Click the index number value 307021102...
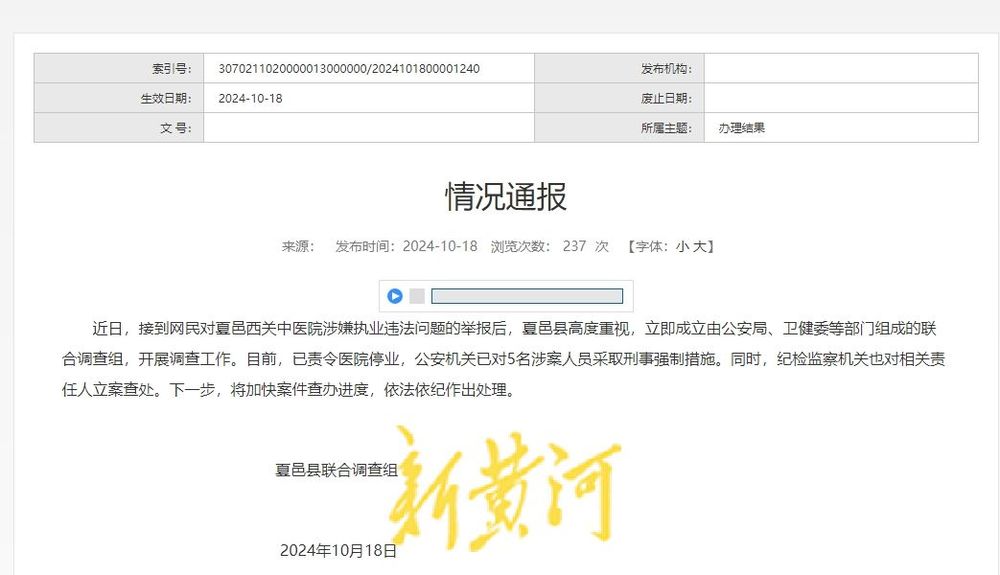The height and width of the screenshot is (575, 1000). point(349,69)
